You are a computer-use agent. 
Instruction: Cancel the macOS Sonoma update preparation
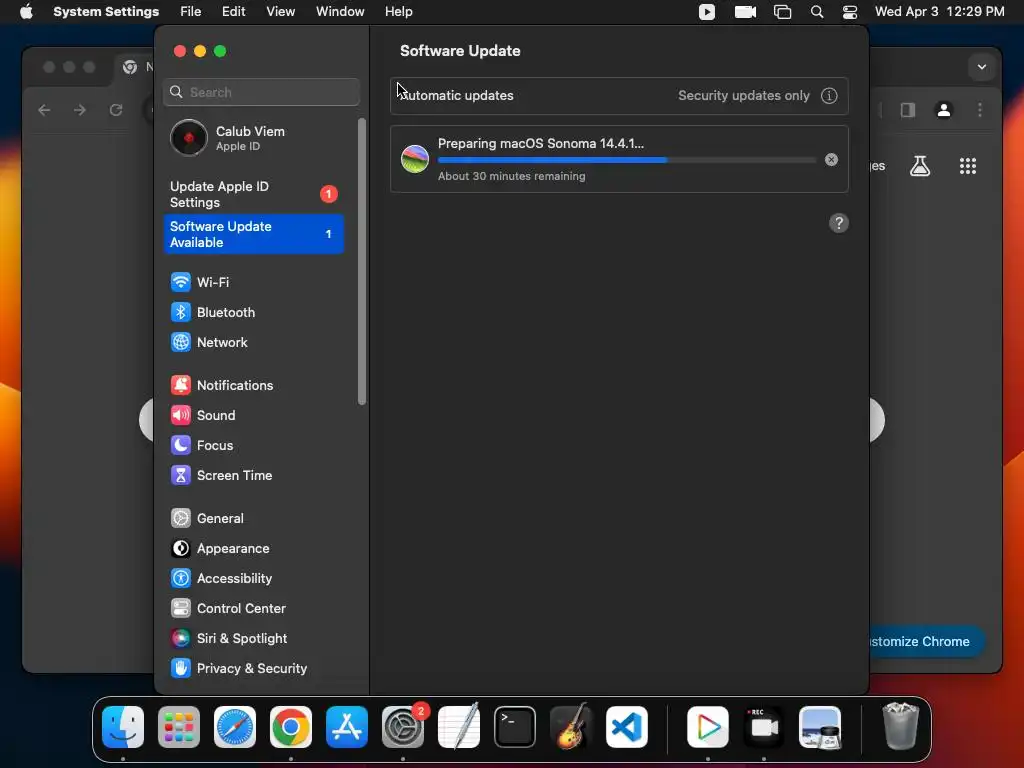pos(831,159)
